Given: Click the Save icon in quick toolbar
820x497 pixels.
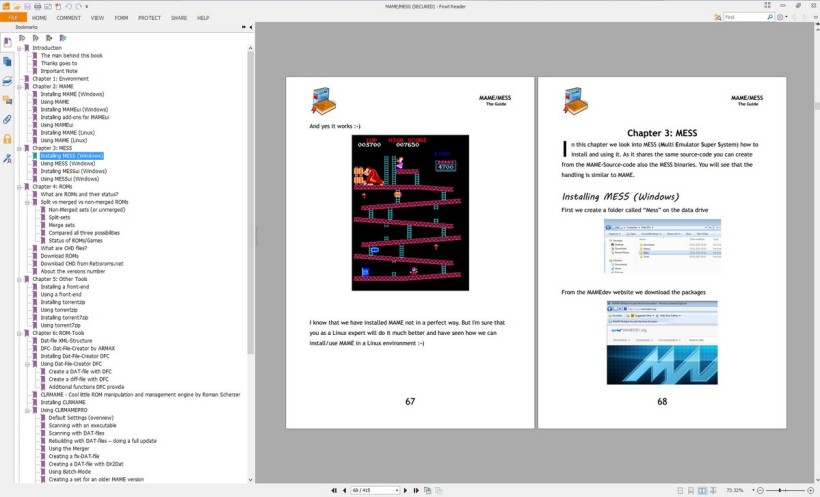Looking at the screenshot, I should [x=27, y=6].
